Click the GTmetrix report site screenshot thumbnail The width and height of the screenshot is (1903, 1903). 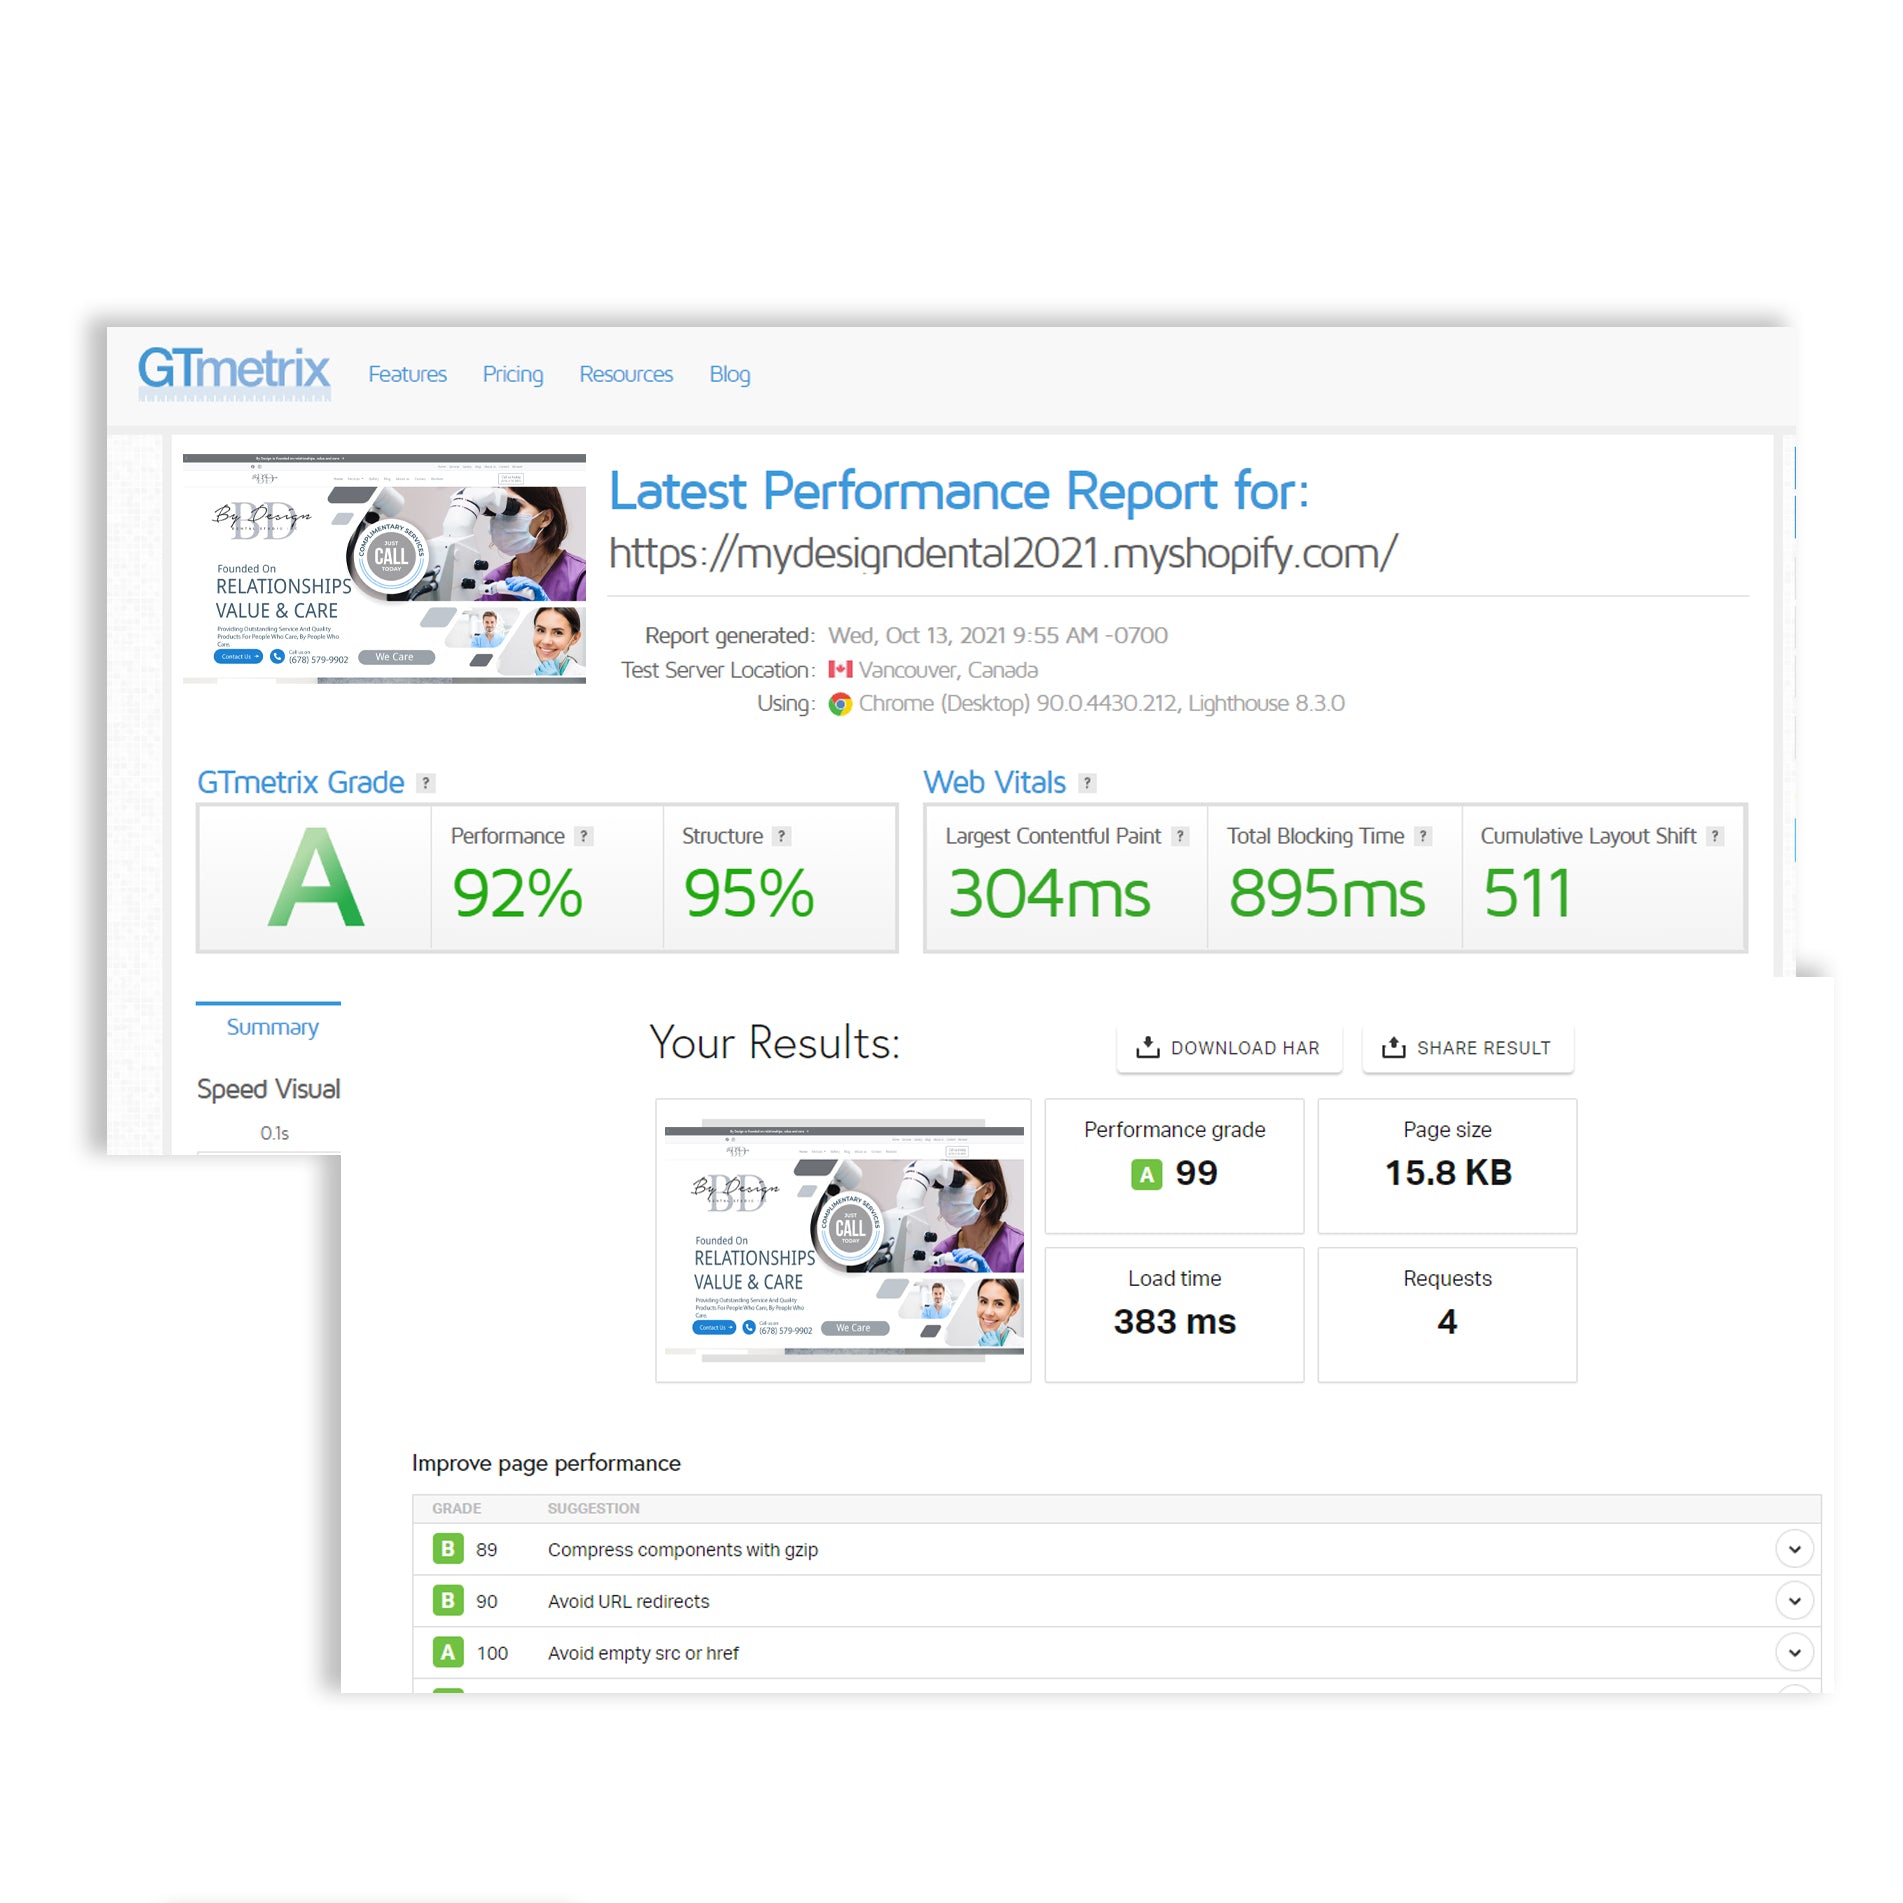pos(384,568)
